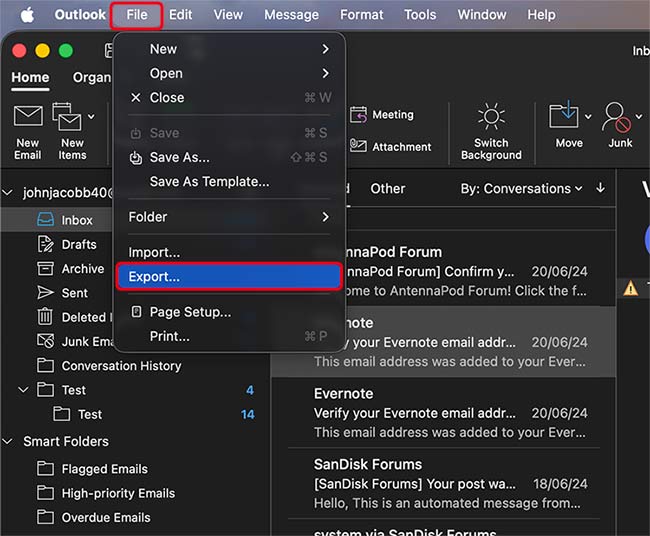Click the Page Setup menu entry

190,312
